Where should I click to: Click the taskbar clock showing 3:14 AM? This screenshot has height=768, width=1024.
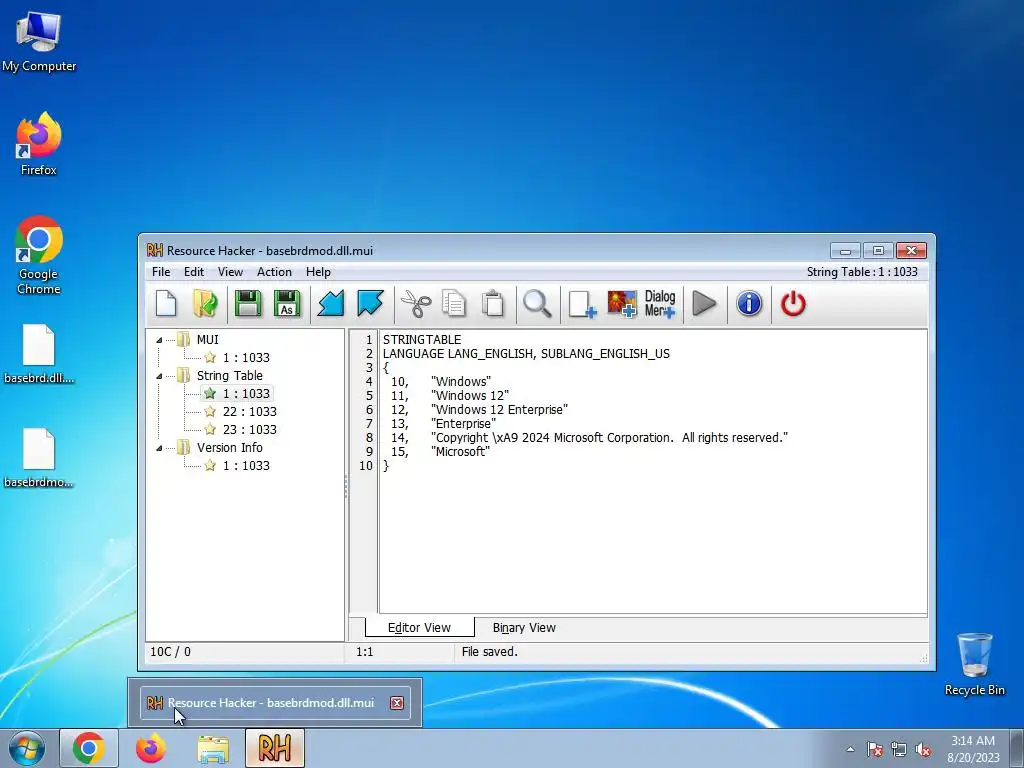[x=973, y=749]
